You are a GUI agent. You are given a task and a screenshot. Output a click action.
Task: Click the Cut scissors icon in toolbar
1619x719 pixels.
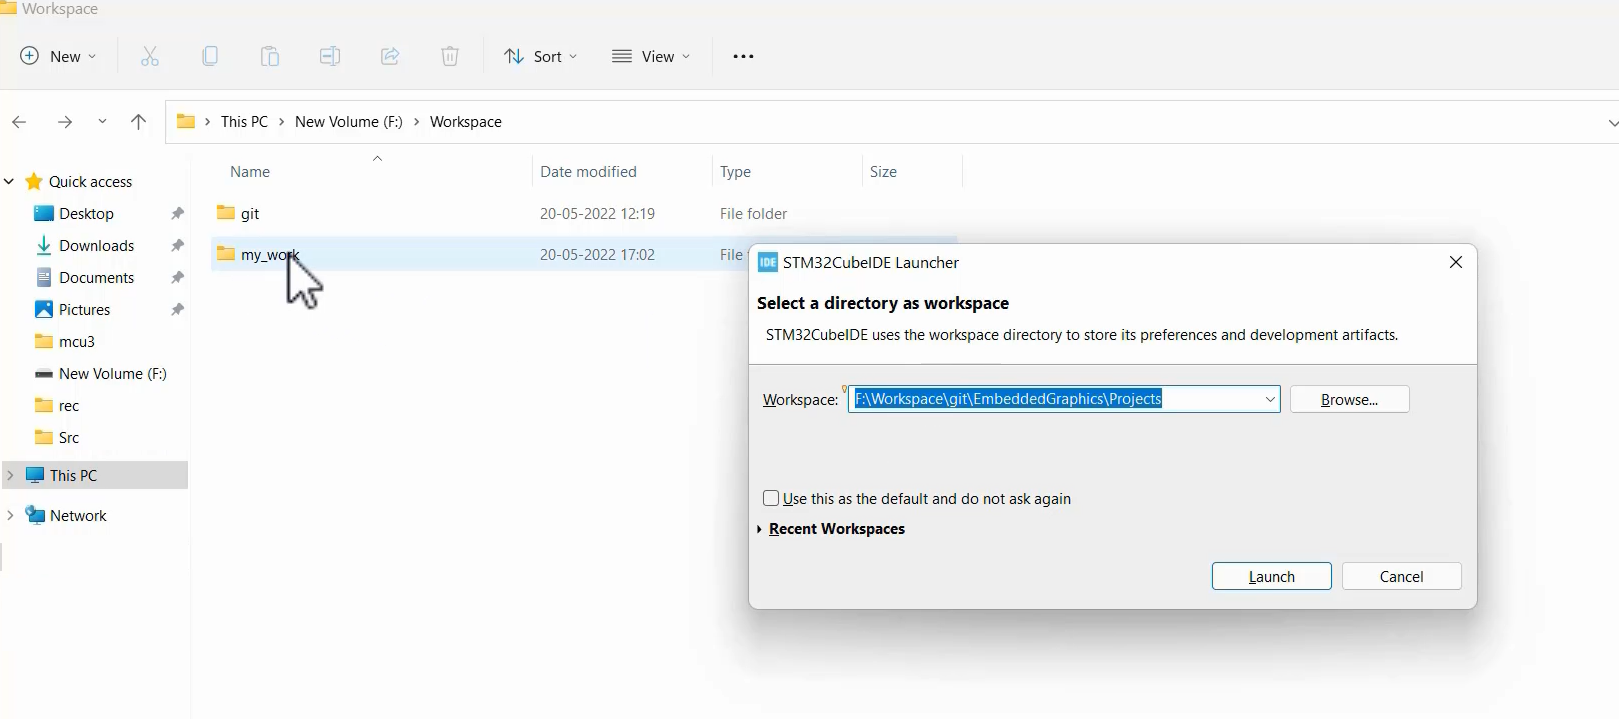pyautogui.click(x=150, y=56)
